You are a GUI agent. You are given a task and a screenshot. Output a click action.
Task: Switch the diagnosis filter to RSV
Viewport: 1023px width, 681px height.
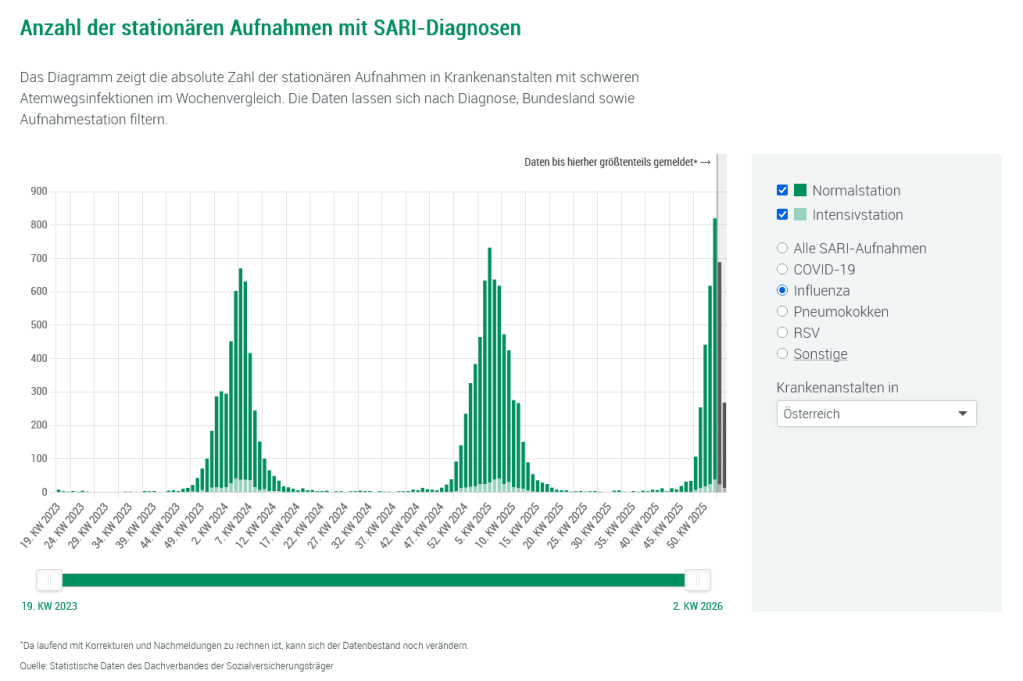[783, 333]
